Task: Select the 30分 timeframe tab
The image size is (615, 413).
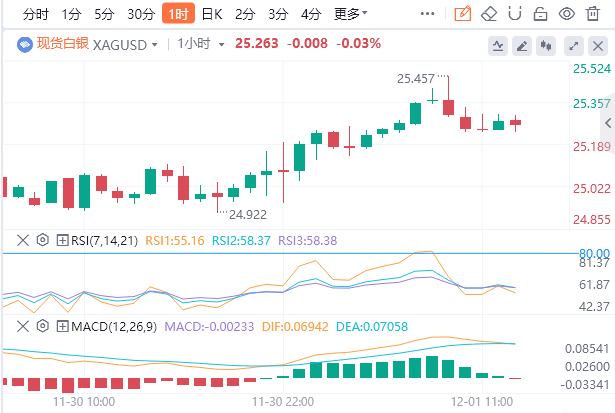Action: (141, 14)
